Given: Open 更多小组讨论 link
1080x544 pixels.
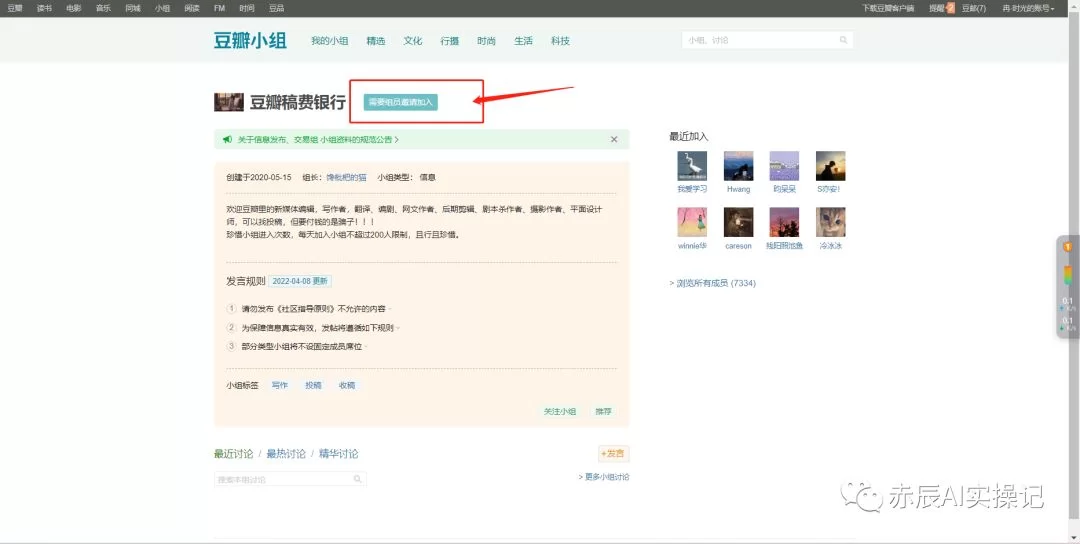Looking at the screenshot, I should (x=604, y=477).
